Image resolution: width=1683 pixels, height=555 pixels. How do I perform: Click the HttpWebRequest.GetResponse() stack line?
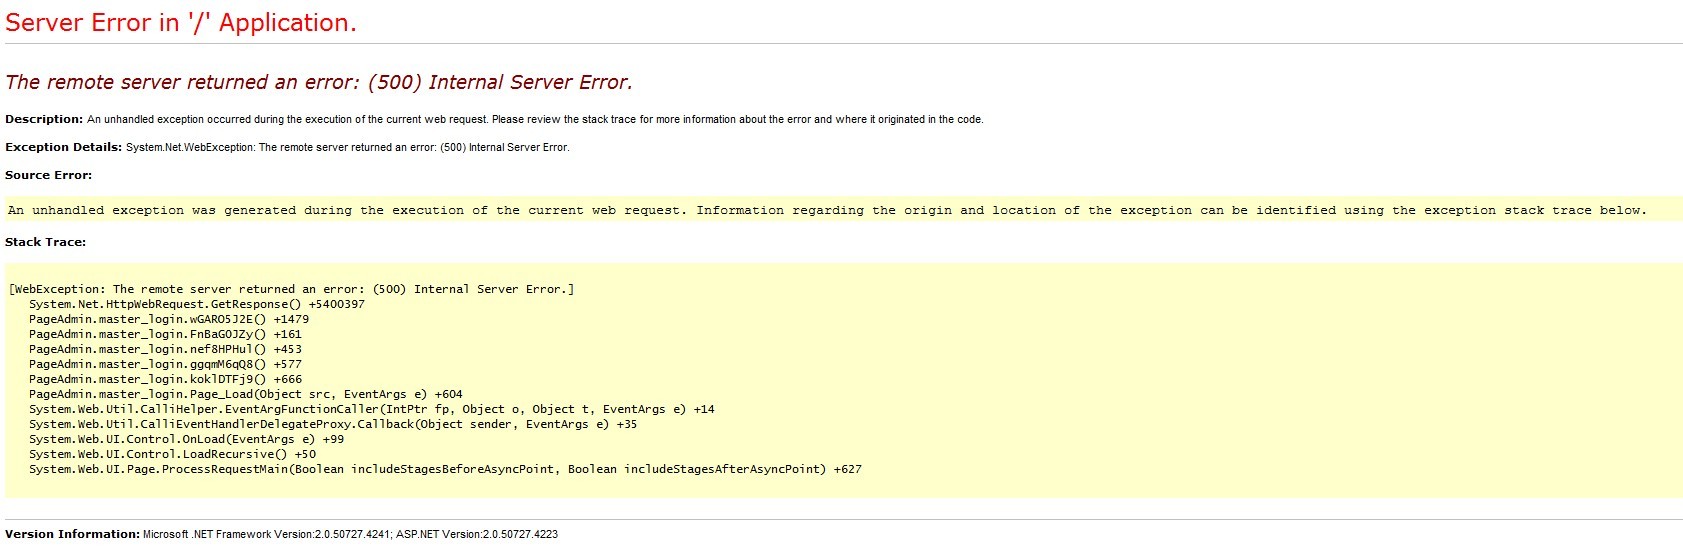tap(196, 304)
